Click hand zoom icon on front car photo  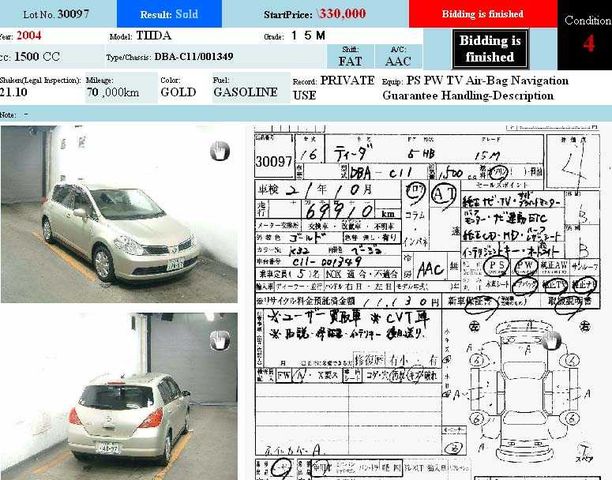[x=220, y=151]
